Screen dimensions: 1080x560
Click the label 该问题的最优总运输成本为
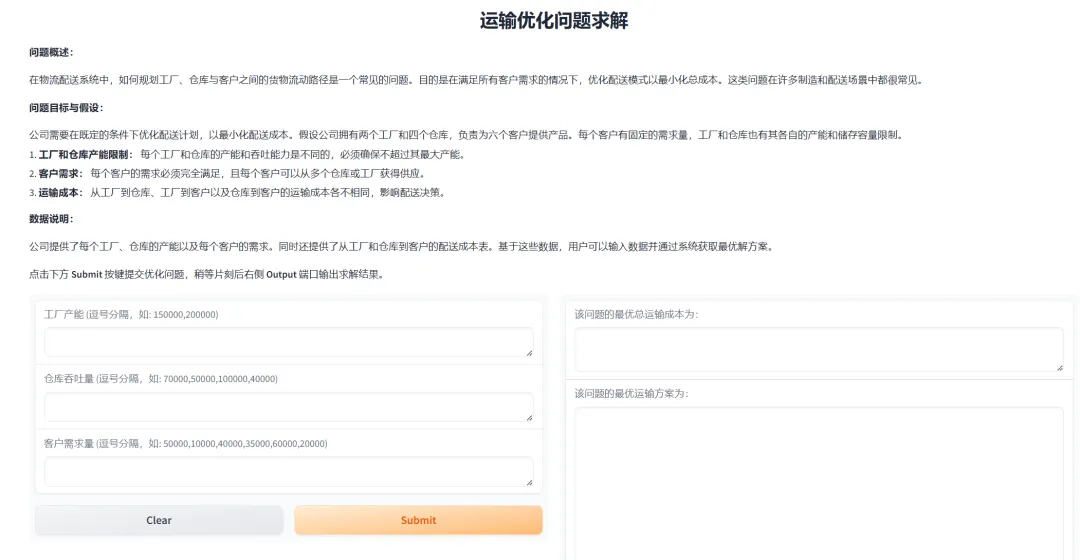click(x=636, y=314)
